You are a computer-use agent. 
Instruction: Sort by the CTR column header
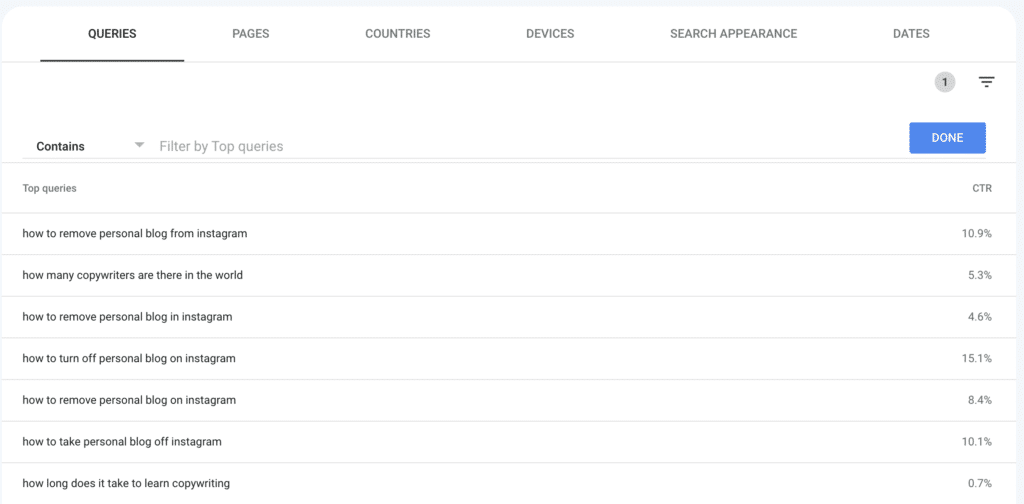tap(981, 188)
